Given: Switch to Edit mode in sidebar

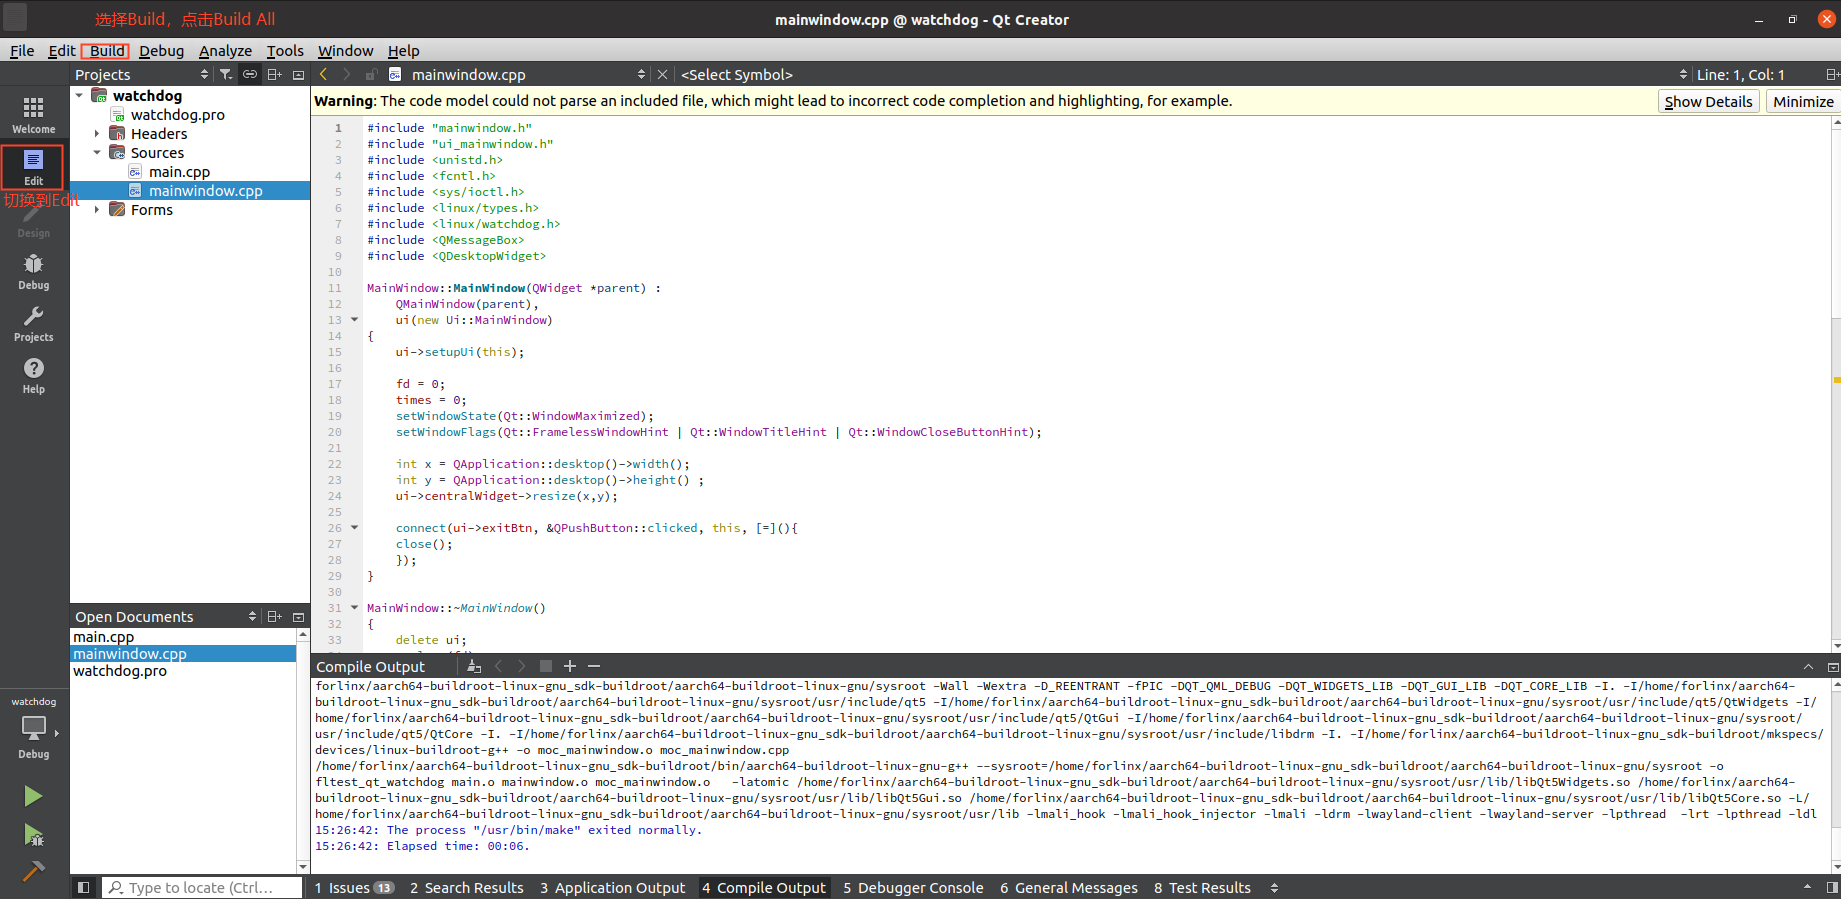Looking at the screenshot, I should click(x=33, y=166).
